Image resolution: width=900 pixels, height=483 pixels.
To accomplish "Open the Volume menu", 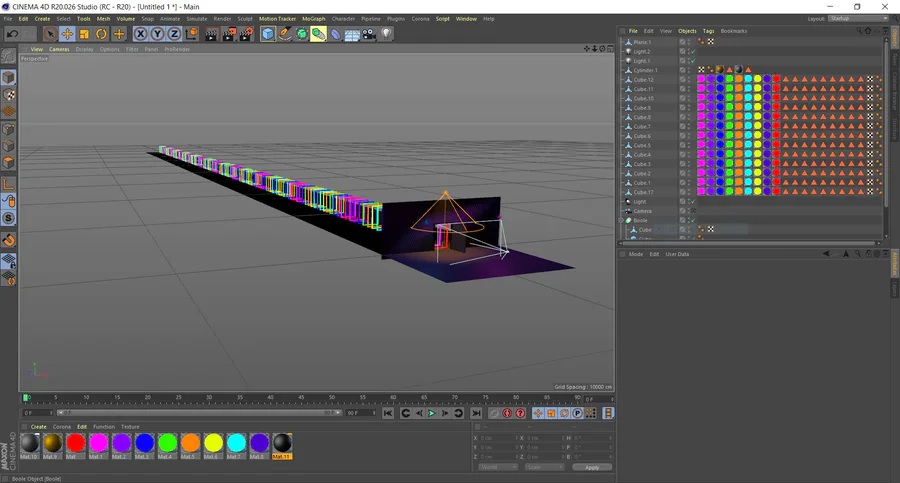I will (126, 19).
